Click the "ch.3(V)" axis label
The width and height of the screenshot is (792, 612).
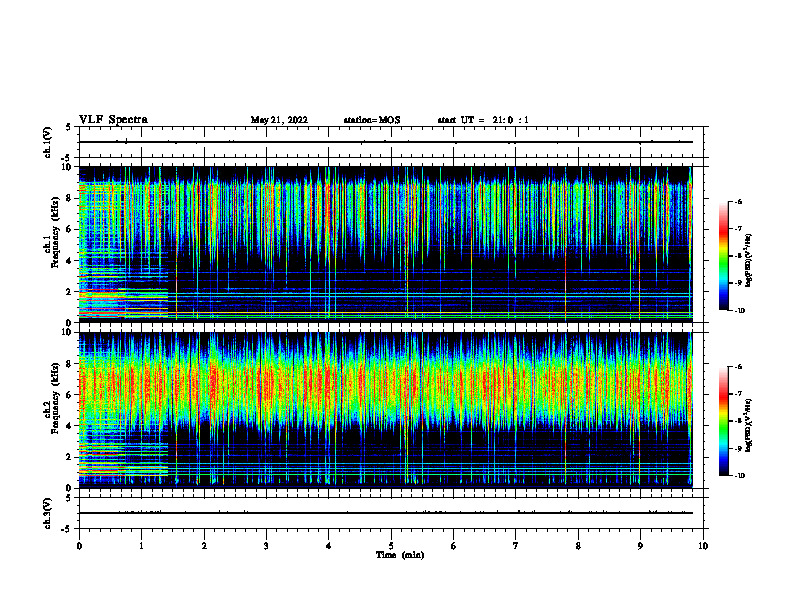coord(47,514)
